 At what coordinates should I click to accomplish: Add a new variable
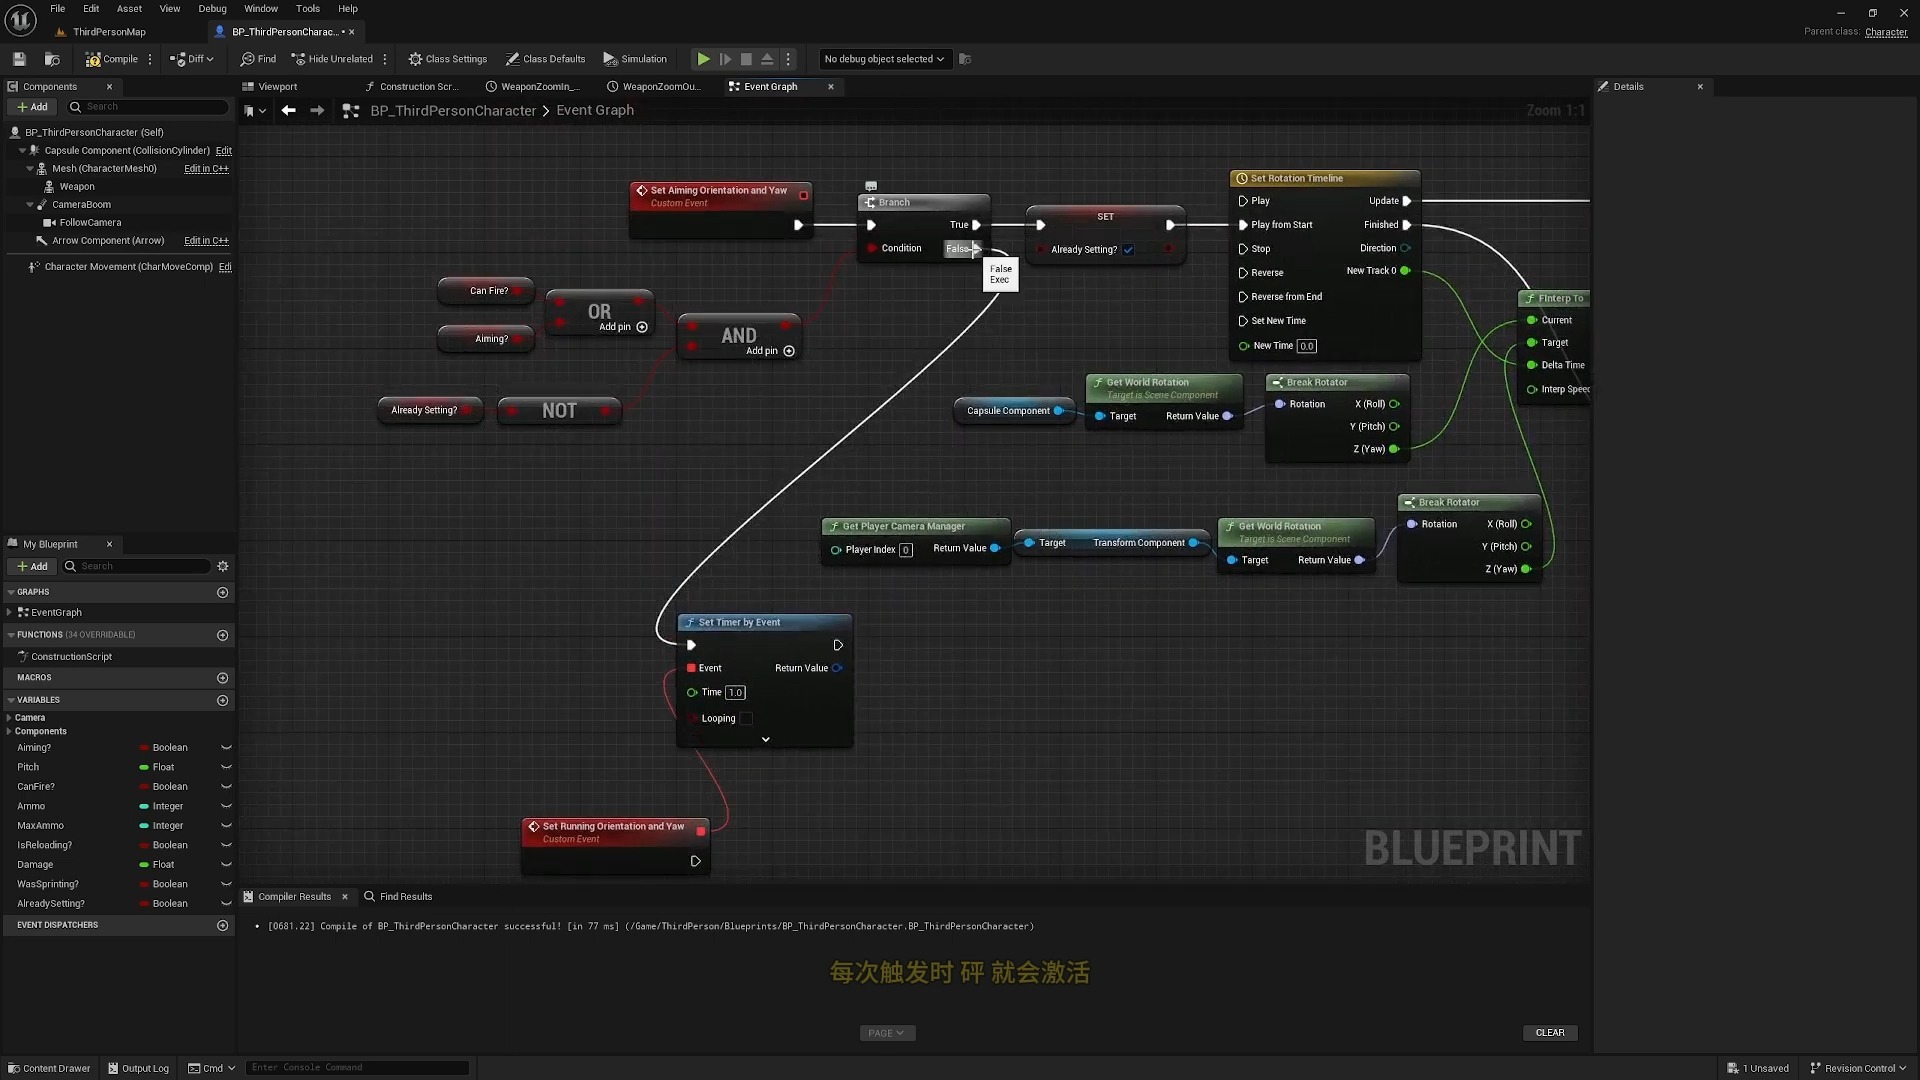point(223,701)
